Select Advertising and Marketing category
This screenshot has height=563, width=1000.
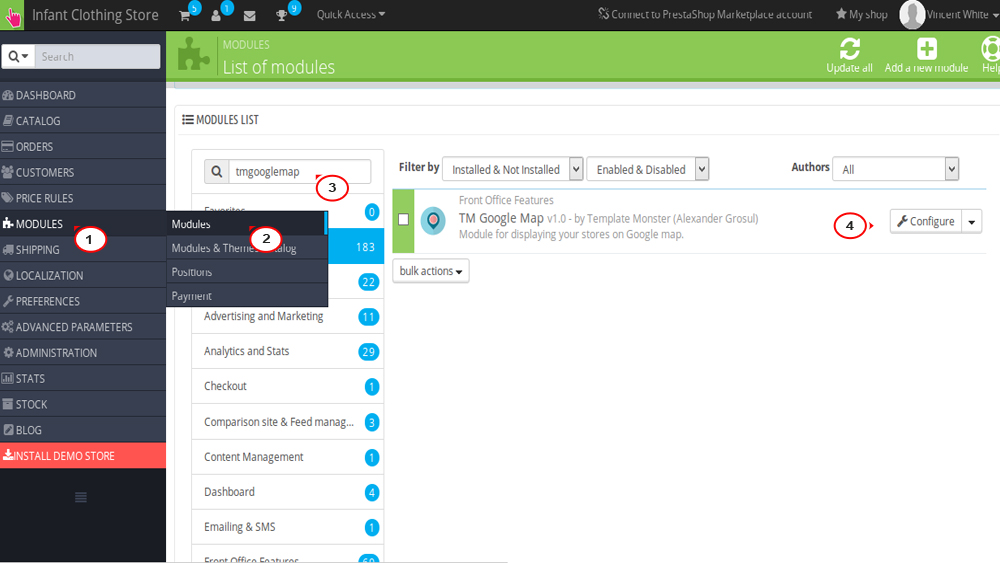288,316
